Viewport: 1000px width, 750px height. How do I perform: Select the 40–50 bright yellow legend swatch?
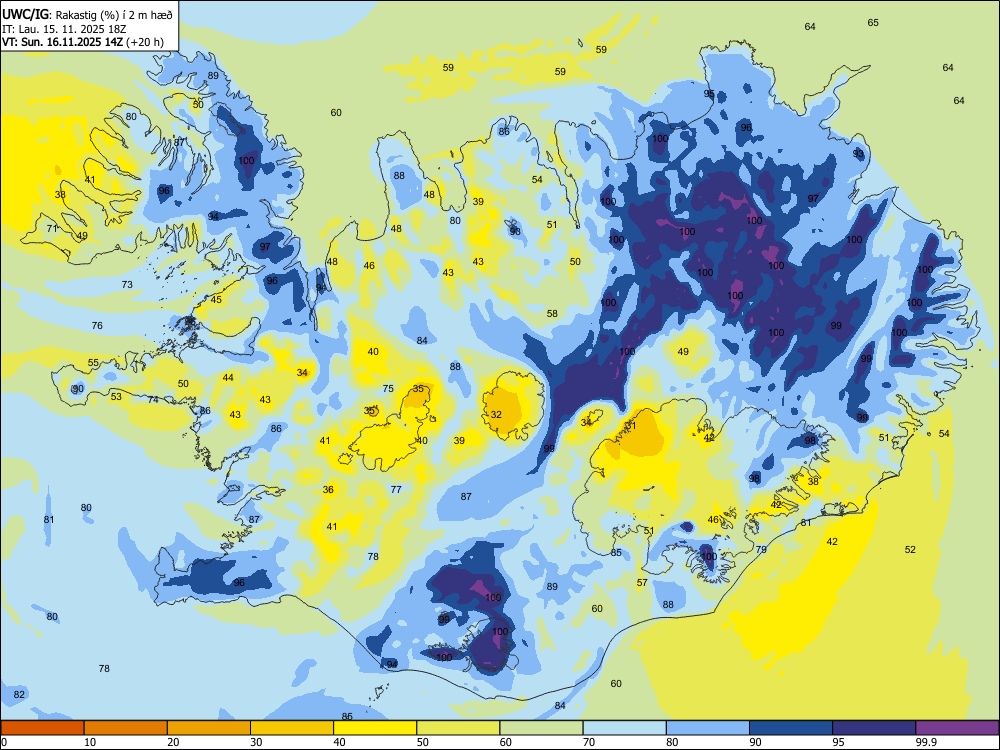click(375, 728)
